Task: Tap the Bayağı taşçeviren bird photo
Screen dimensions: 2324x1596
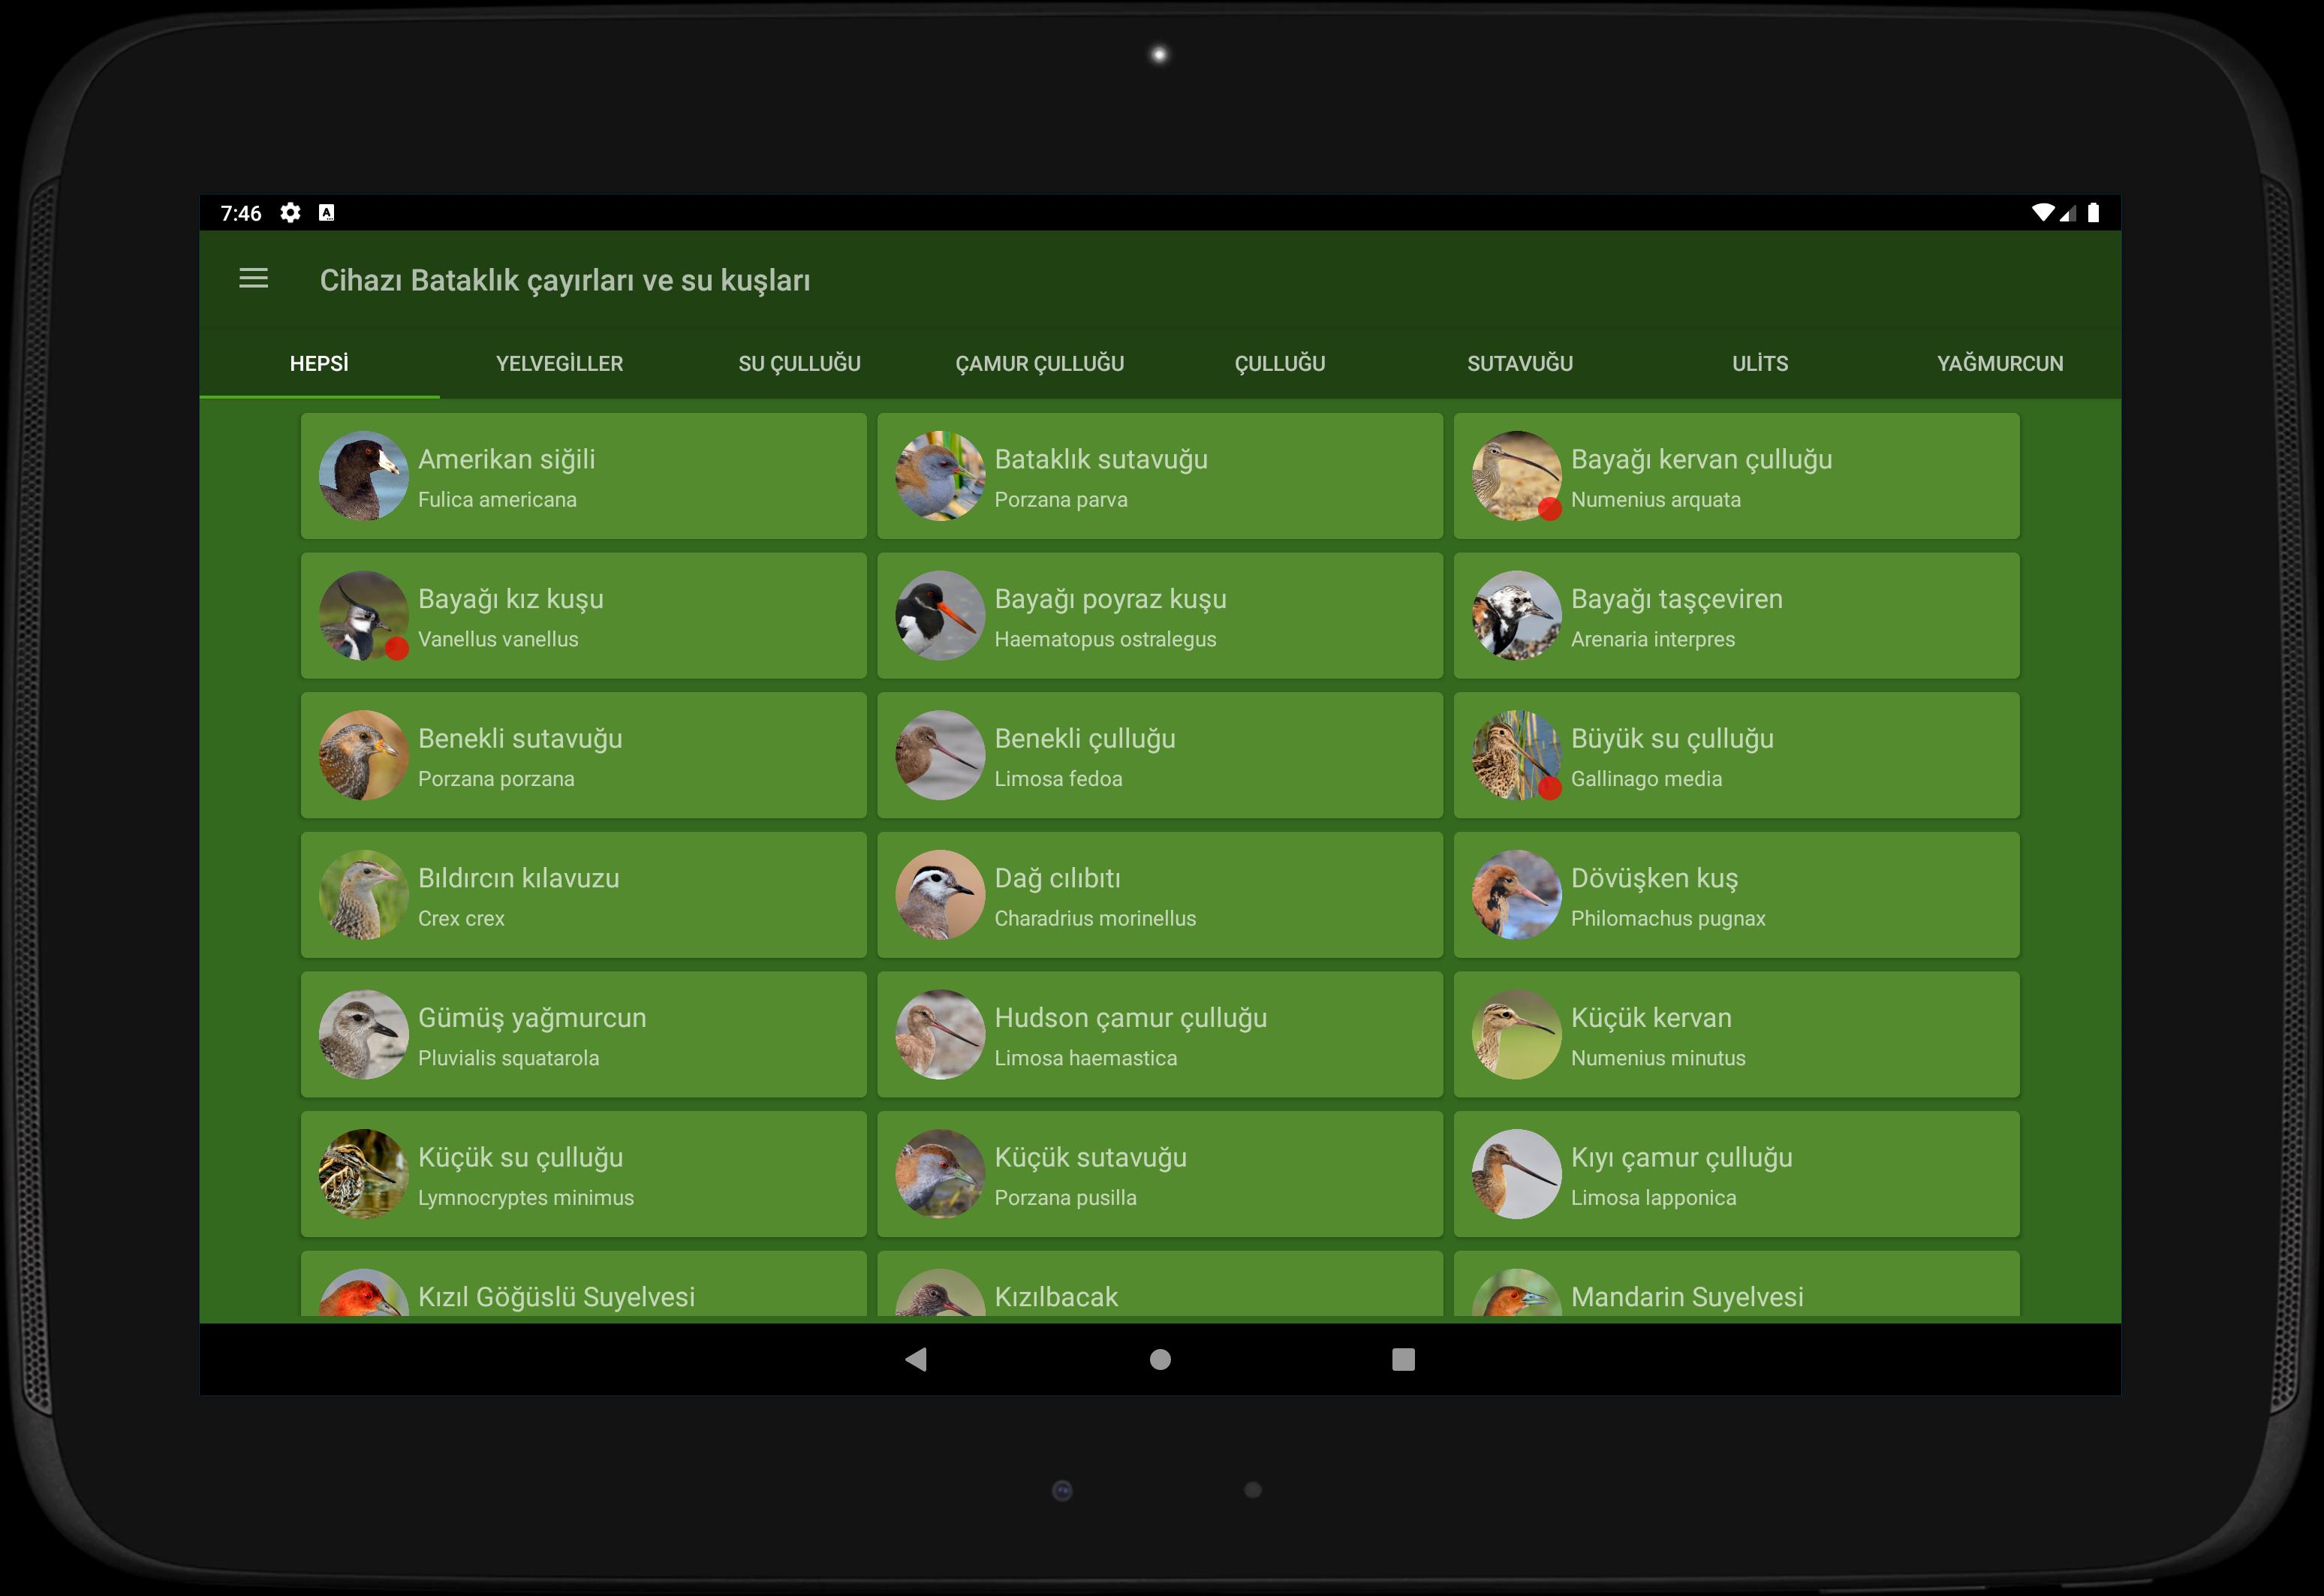Action: (1516, 616)
